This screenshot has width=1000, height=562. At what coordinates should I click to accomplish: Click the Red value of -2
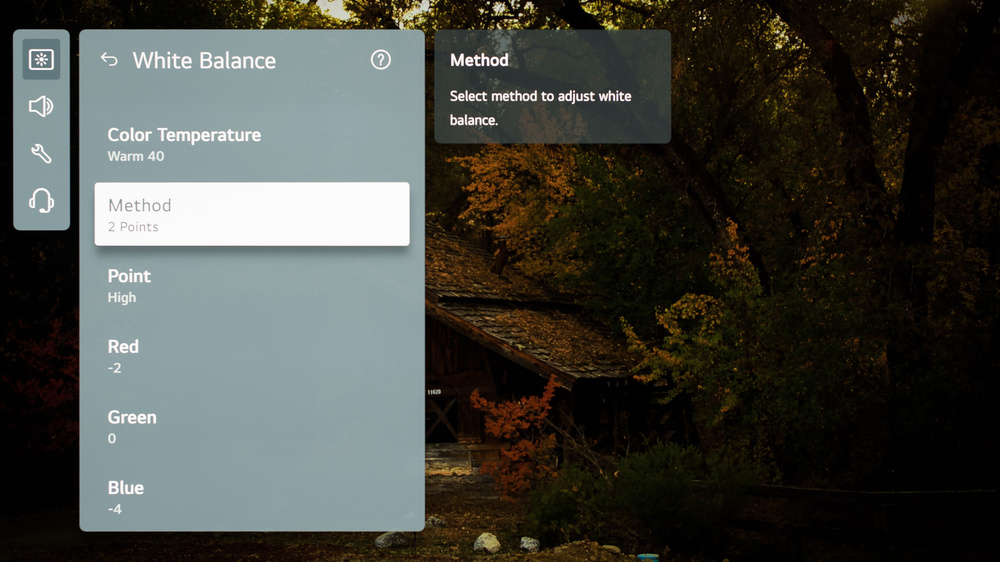point(114,368)
